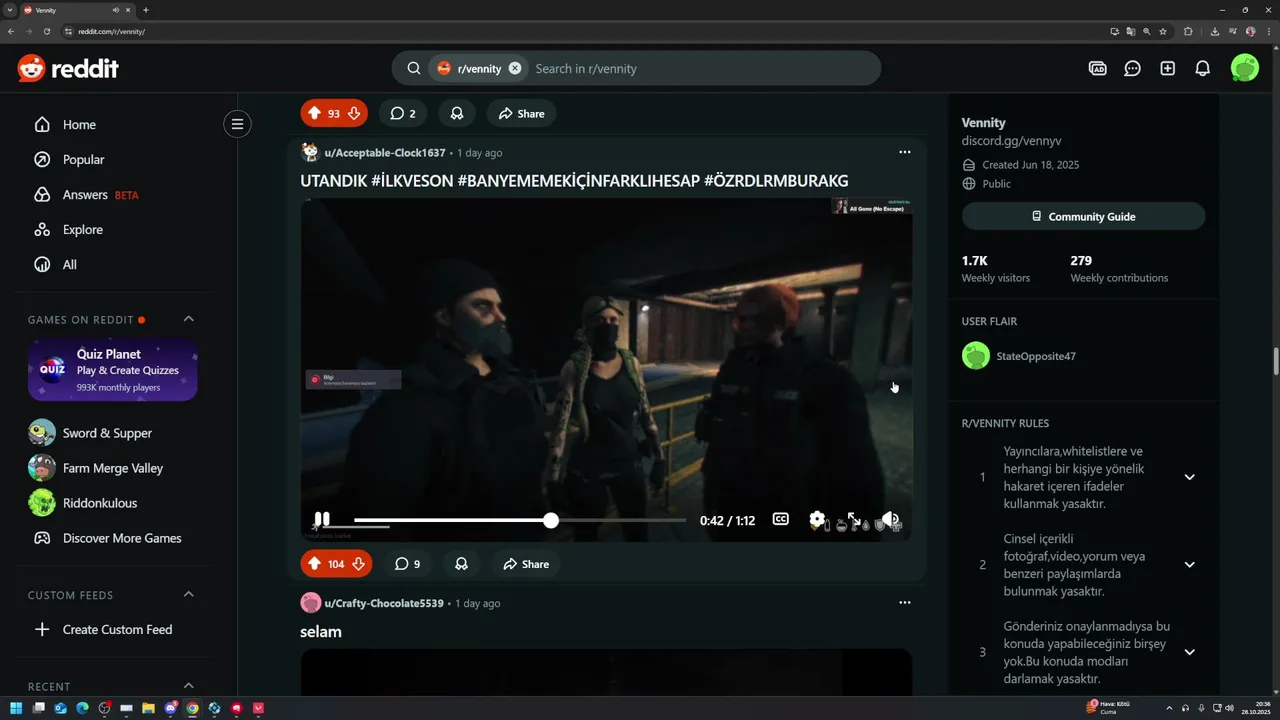Collapse the Custom Feeds section
The width and height of the screenshot is (1280, 720).
click(188, 594)
